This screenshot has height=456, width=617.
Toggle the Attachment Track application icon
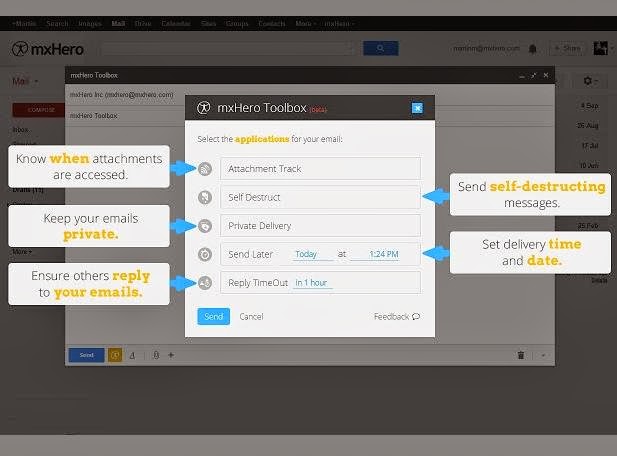pyautogui.click(x=205, y=169)
